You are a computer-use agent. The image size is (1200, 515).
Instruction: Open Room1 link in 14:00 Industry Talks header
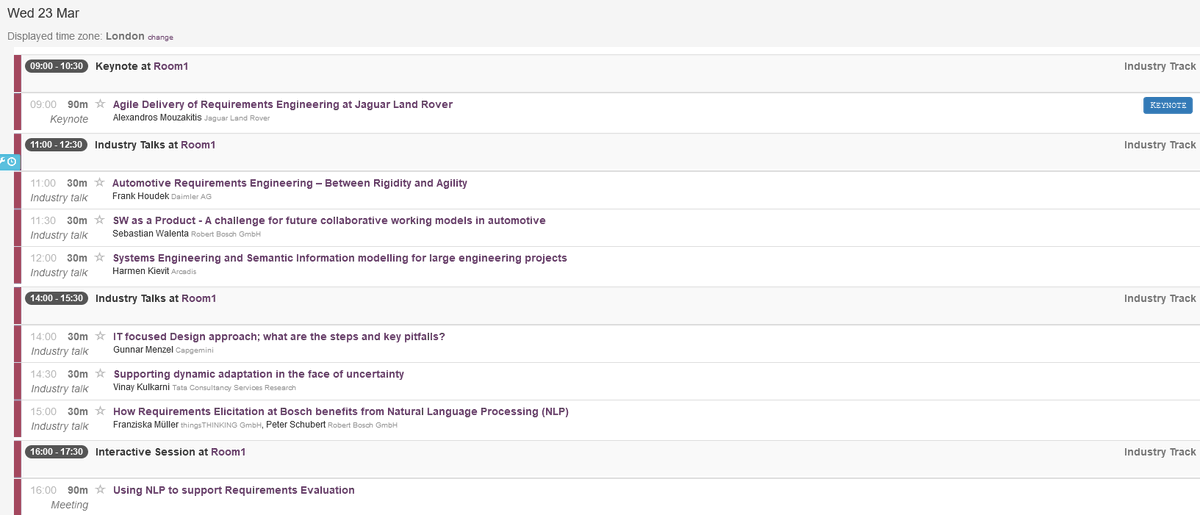click(x=198, y=298)
